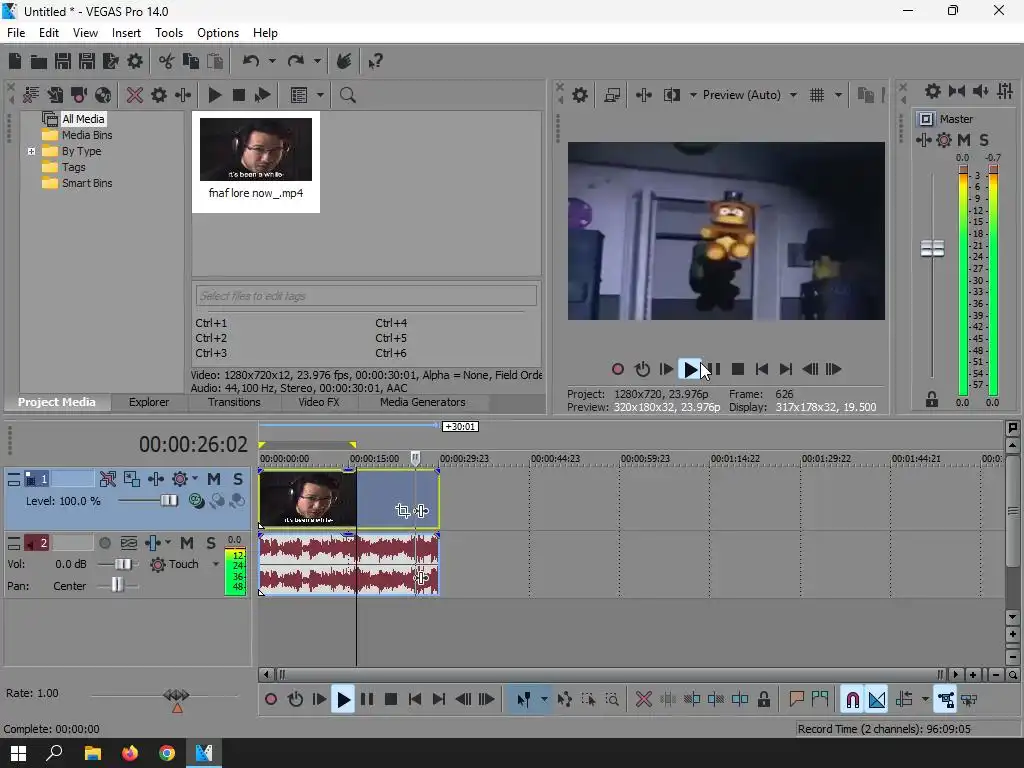Click the tags input field
This screenshot has height=768, width=1024.
pos(366,296)
